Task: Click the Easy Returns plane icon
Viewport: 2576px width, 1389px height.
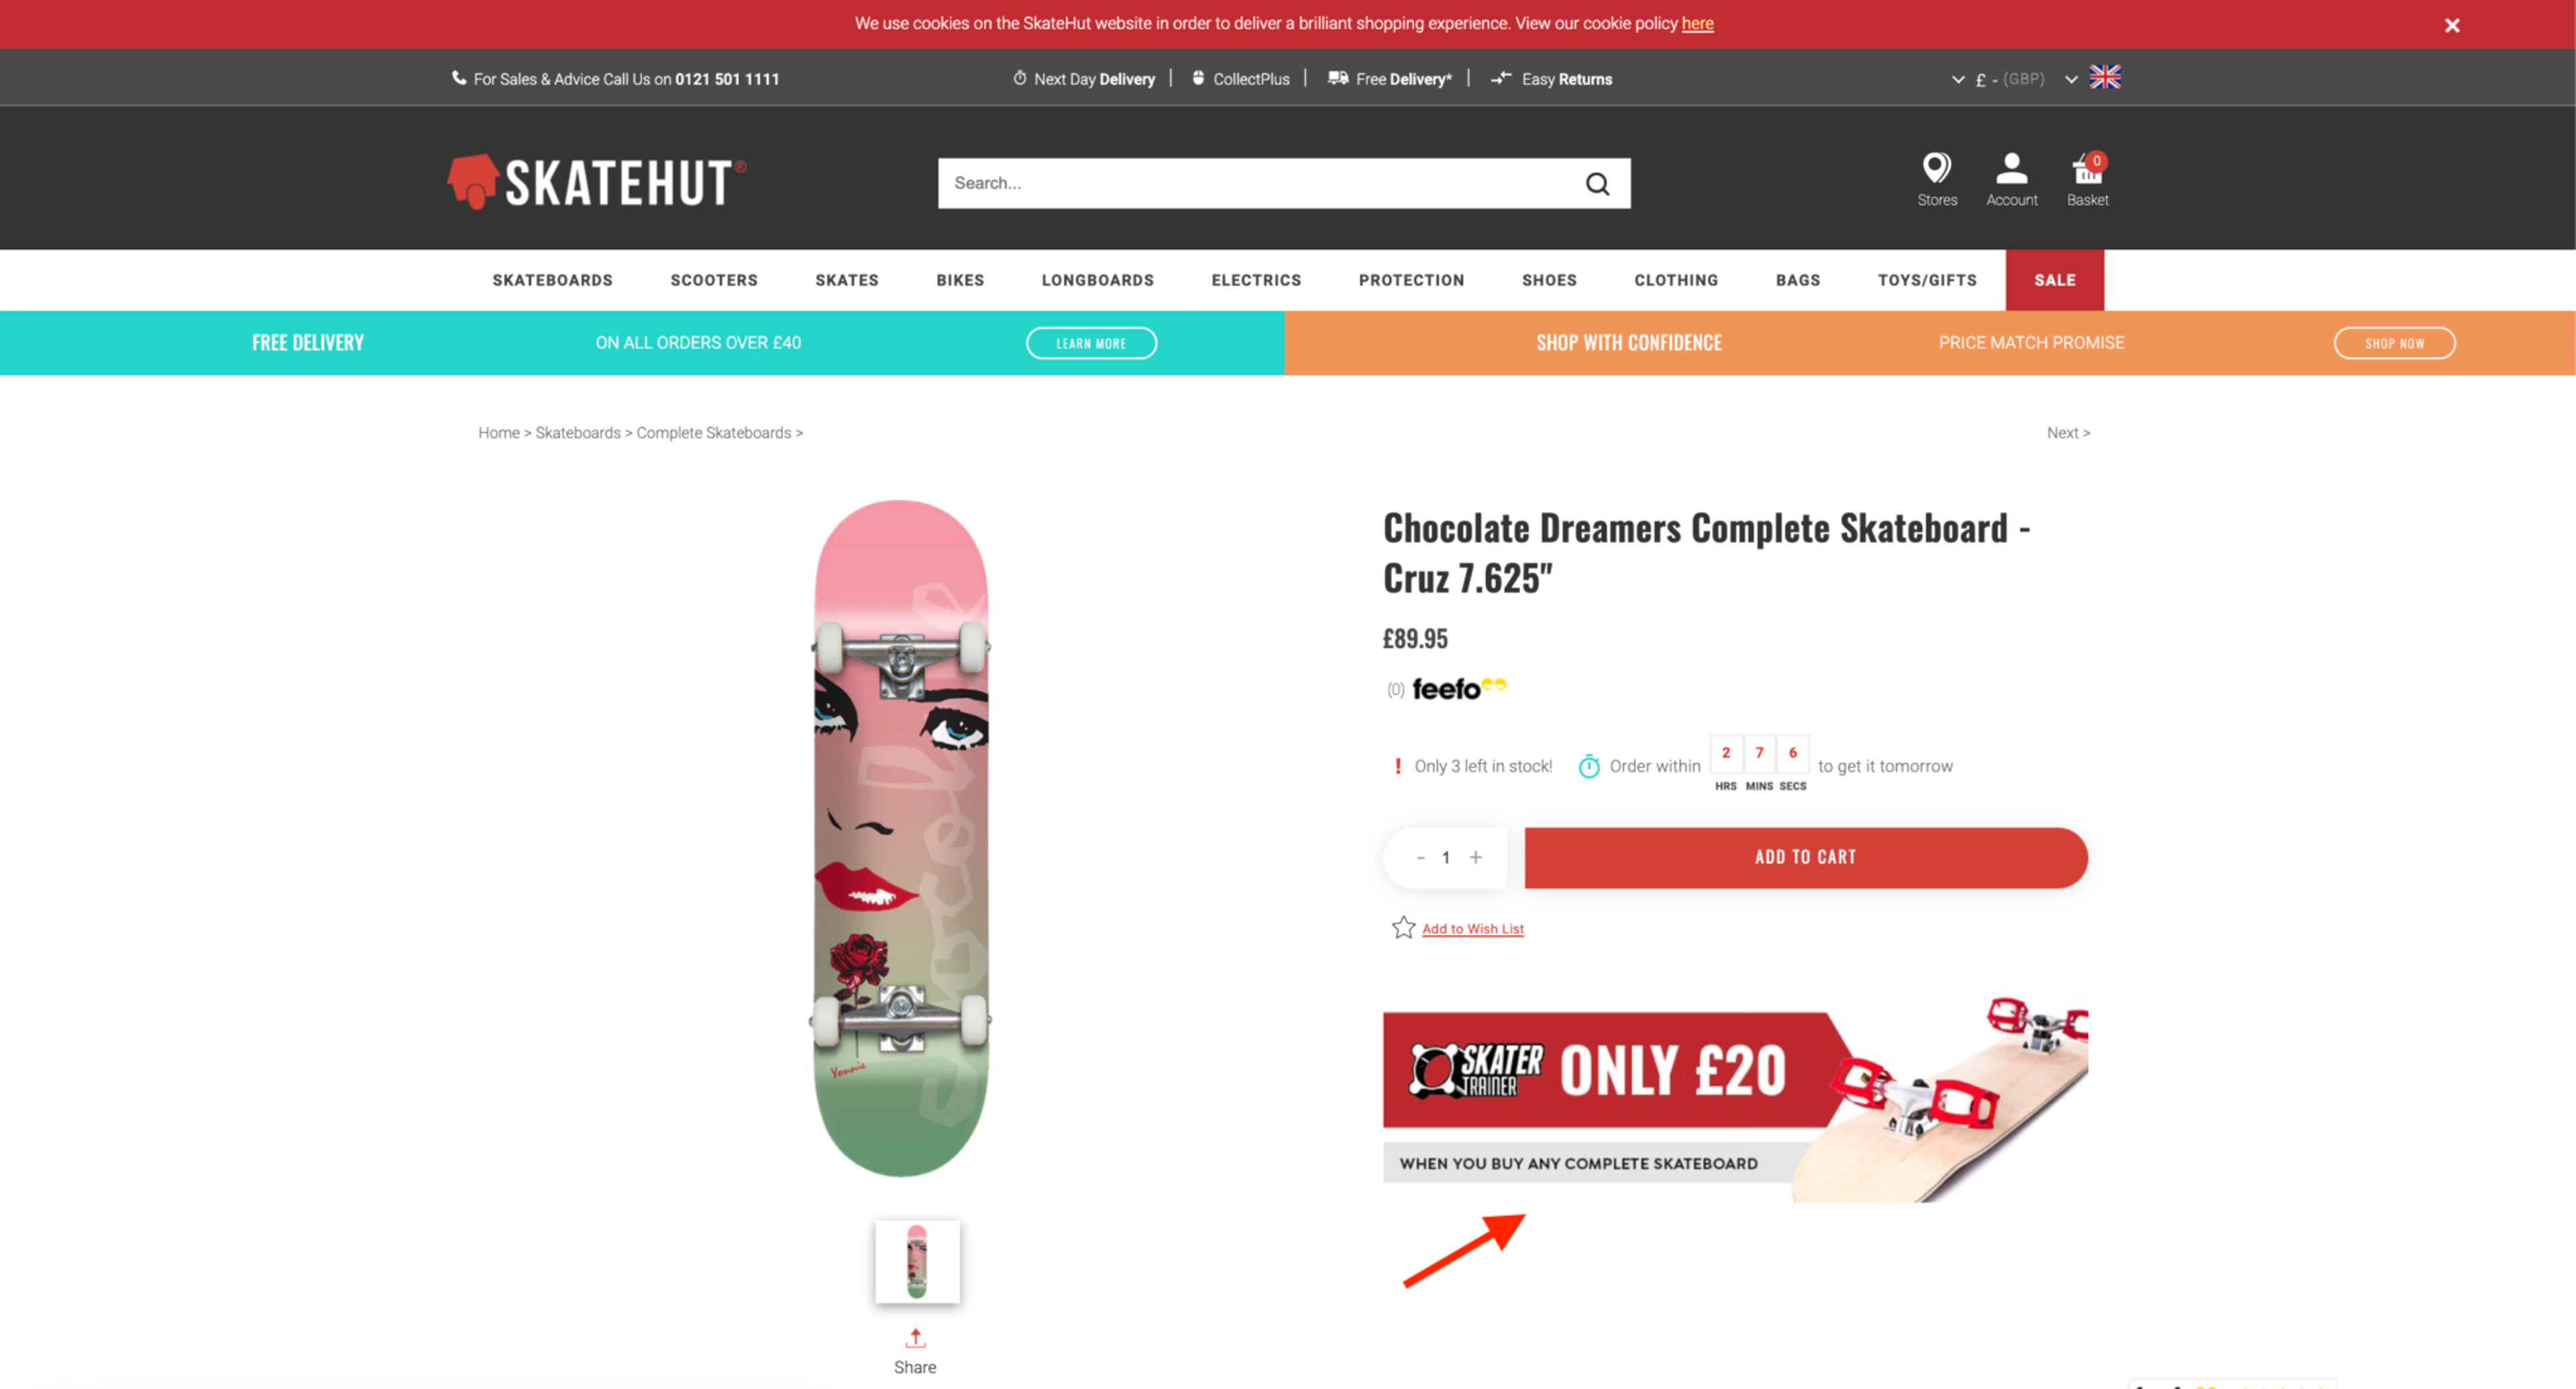Action: (1499, 78)
